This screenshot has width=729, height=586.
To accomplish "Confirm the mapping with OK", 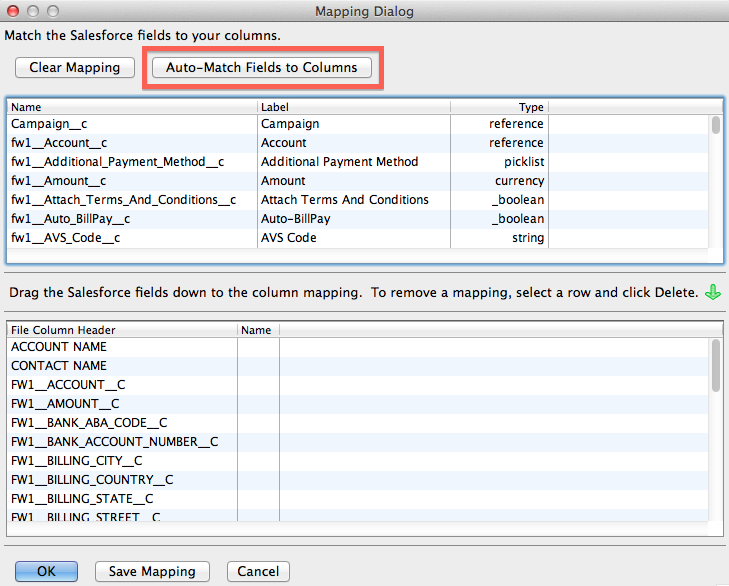I will pos(46,571).
